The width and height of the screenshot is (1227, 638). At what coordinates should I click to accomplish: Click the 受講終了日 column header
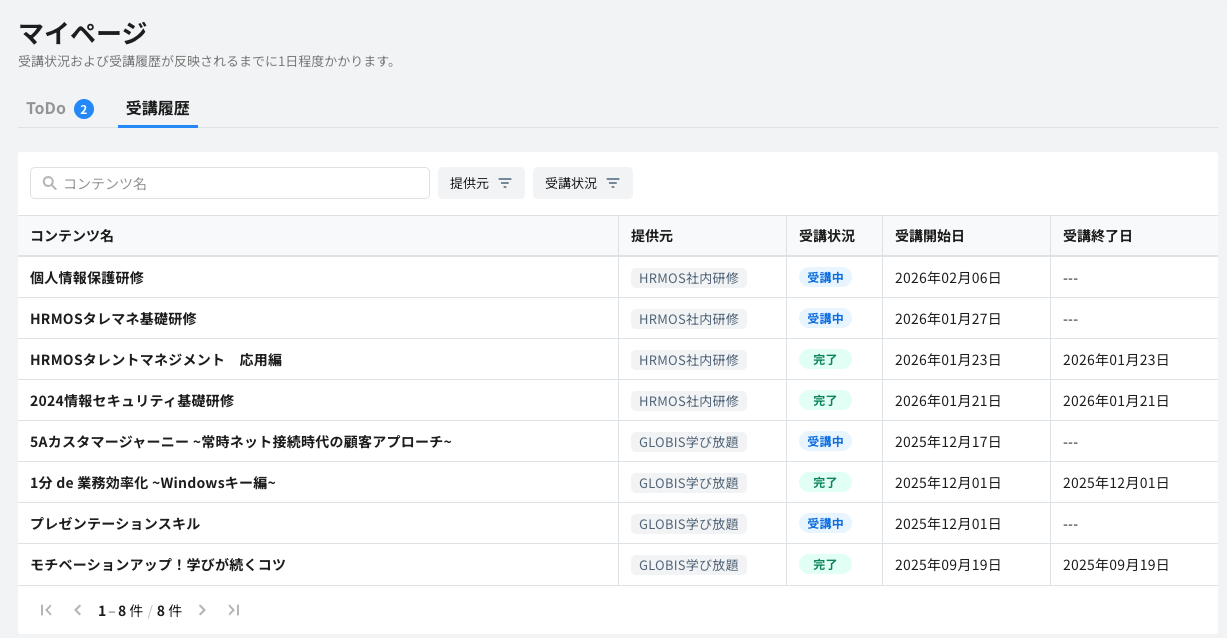1097,236
